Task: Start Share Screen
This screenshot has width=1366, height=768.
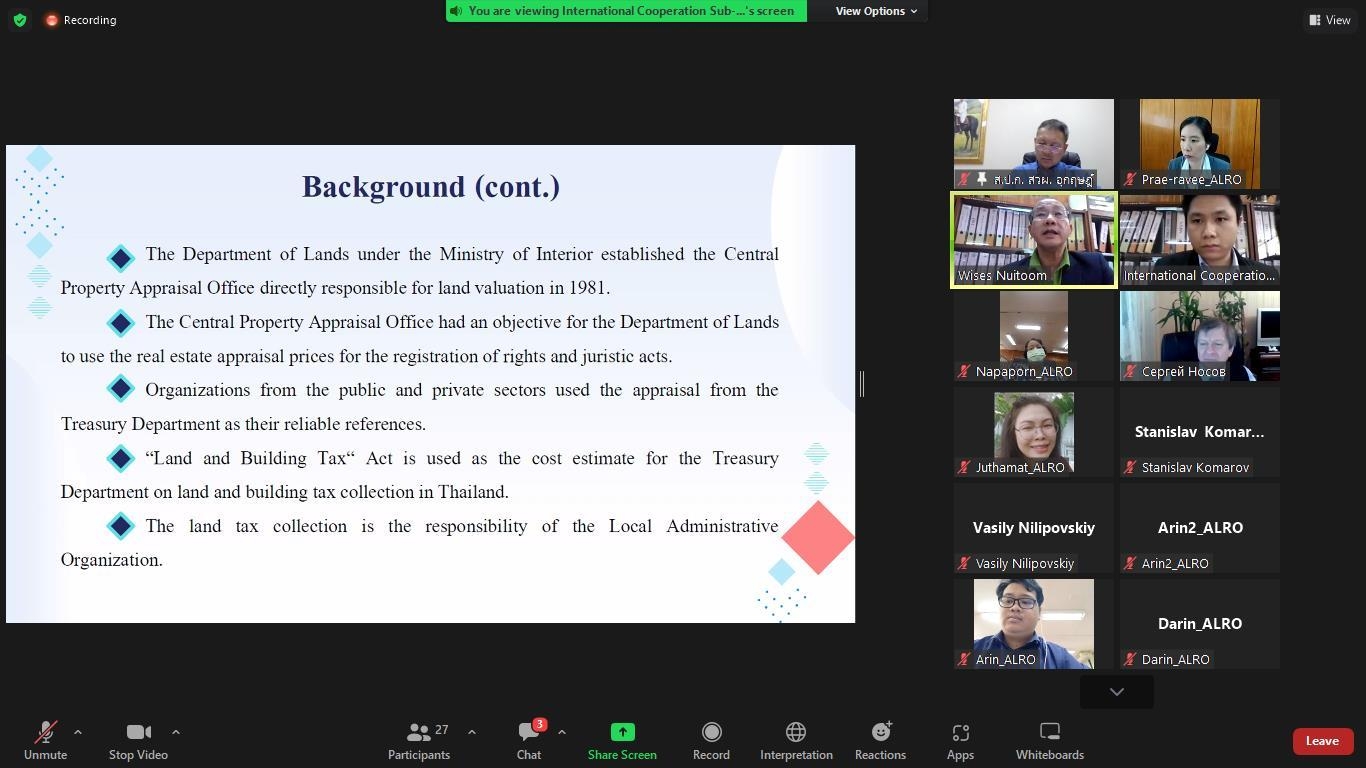Action: pos(622,741)
